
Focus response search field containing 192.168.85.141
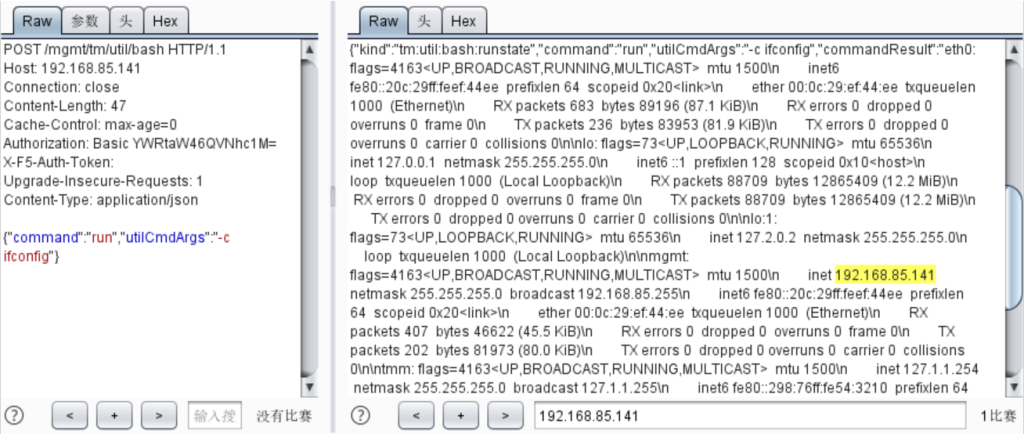[x=750, y=414]
